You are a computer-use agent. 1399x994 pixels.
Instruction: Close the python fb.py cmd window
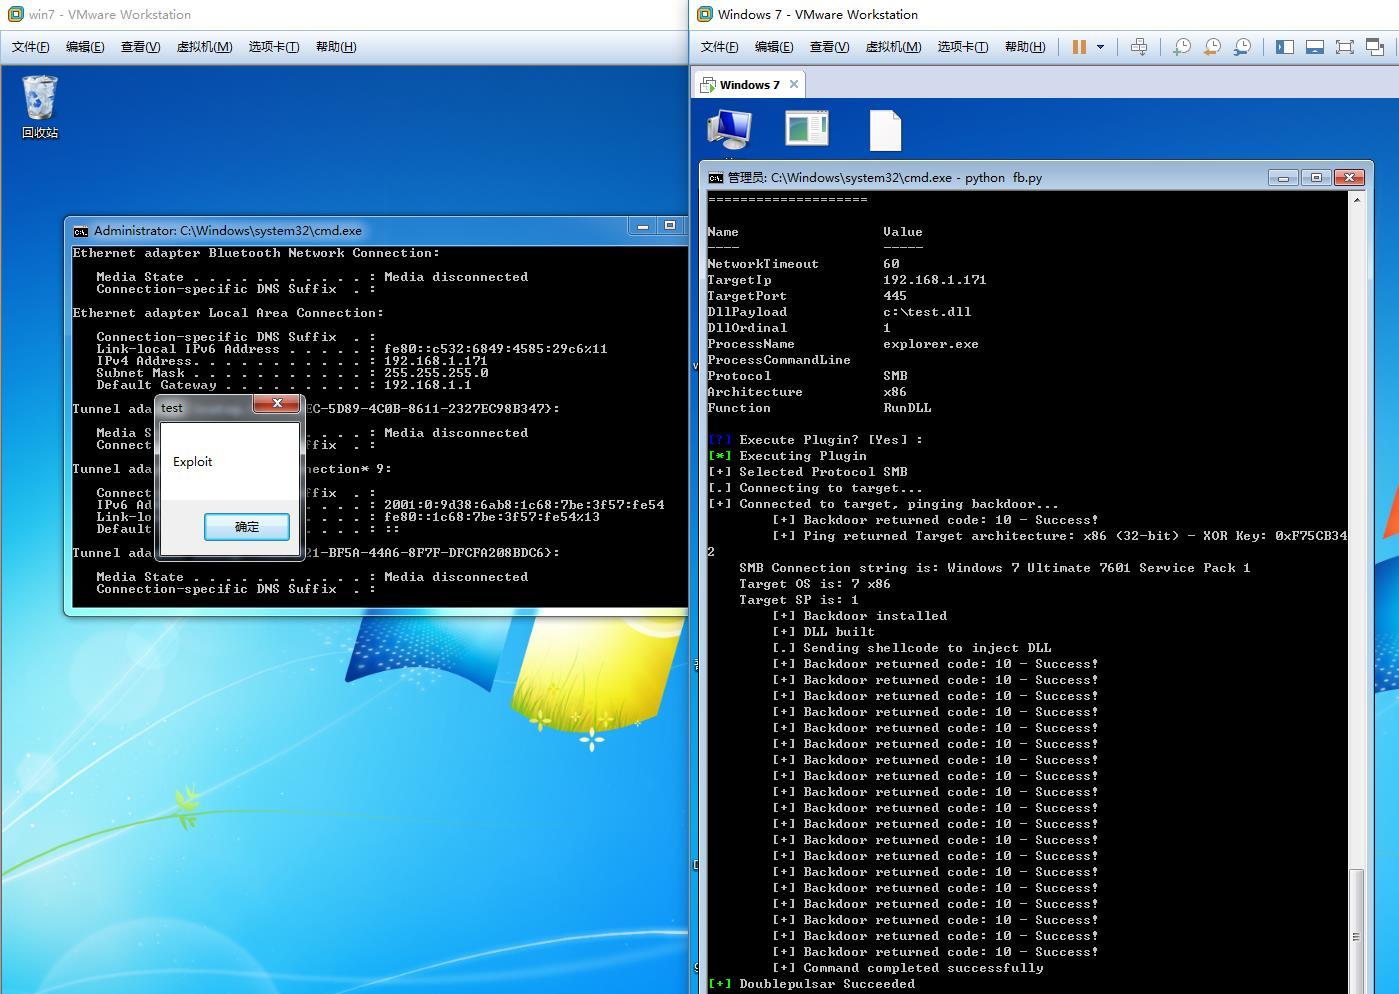[1349, 177]
